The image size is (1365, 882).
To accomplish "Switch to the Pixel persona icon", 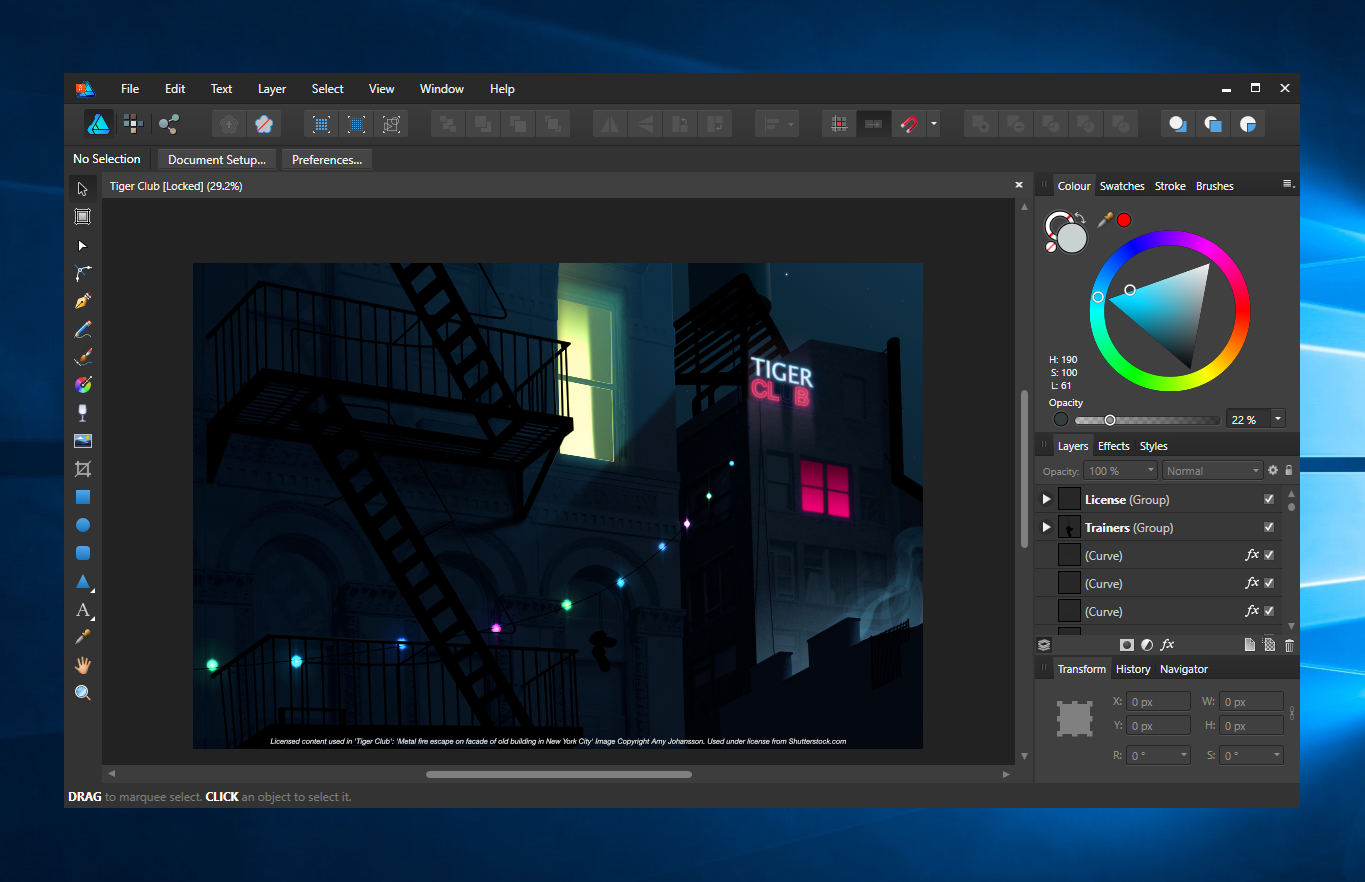I will [x=133, y=124].
